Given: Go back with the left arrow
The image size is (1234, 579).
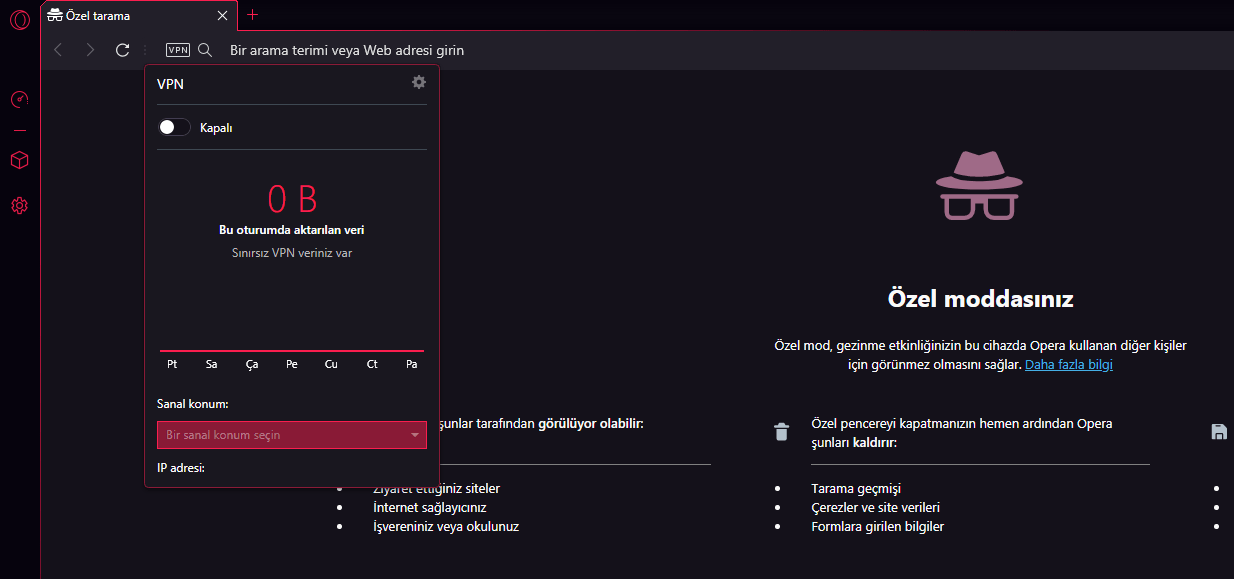Looking at the screenshot, I should (x=58, y=50).
